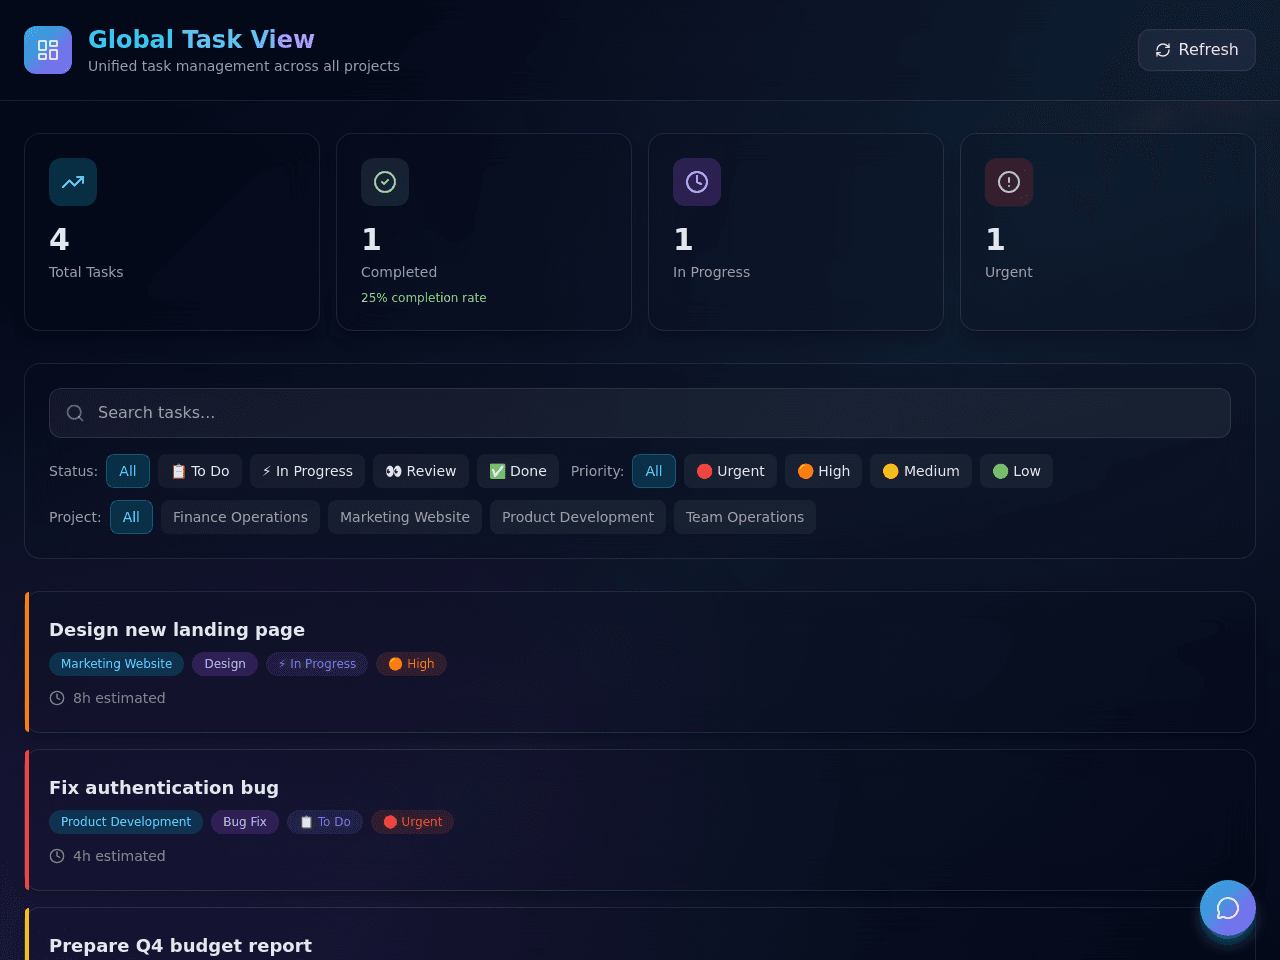Viewport: 1280px width, 960px height.
Task: Click Urgent badge on authentication bug task
Action: [x=412, y=822]
